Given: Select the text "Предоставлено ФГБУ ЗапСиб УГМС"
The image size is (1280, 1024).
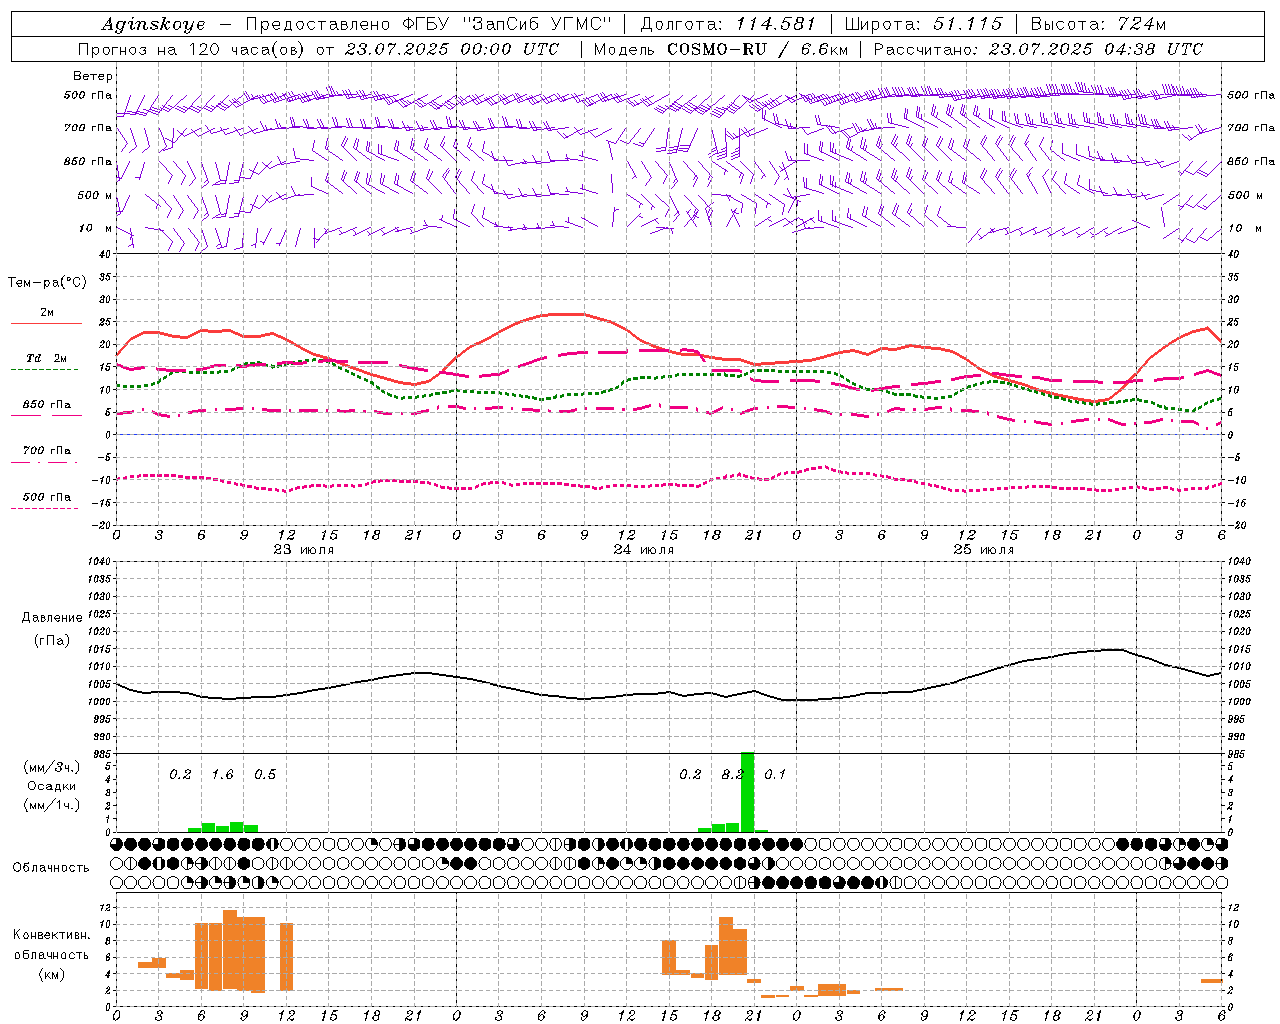Looking at the screenshot, I should point(428,24).
